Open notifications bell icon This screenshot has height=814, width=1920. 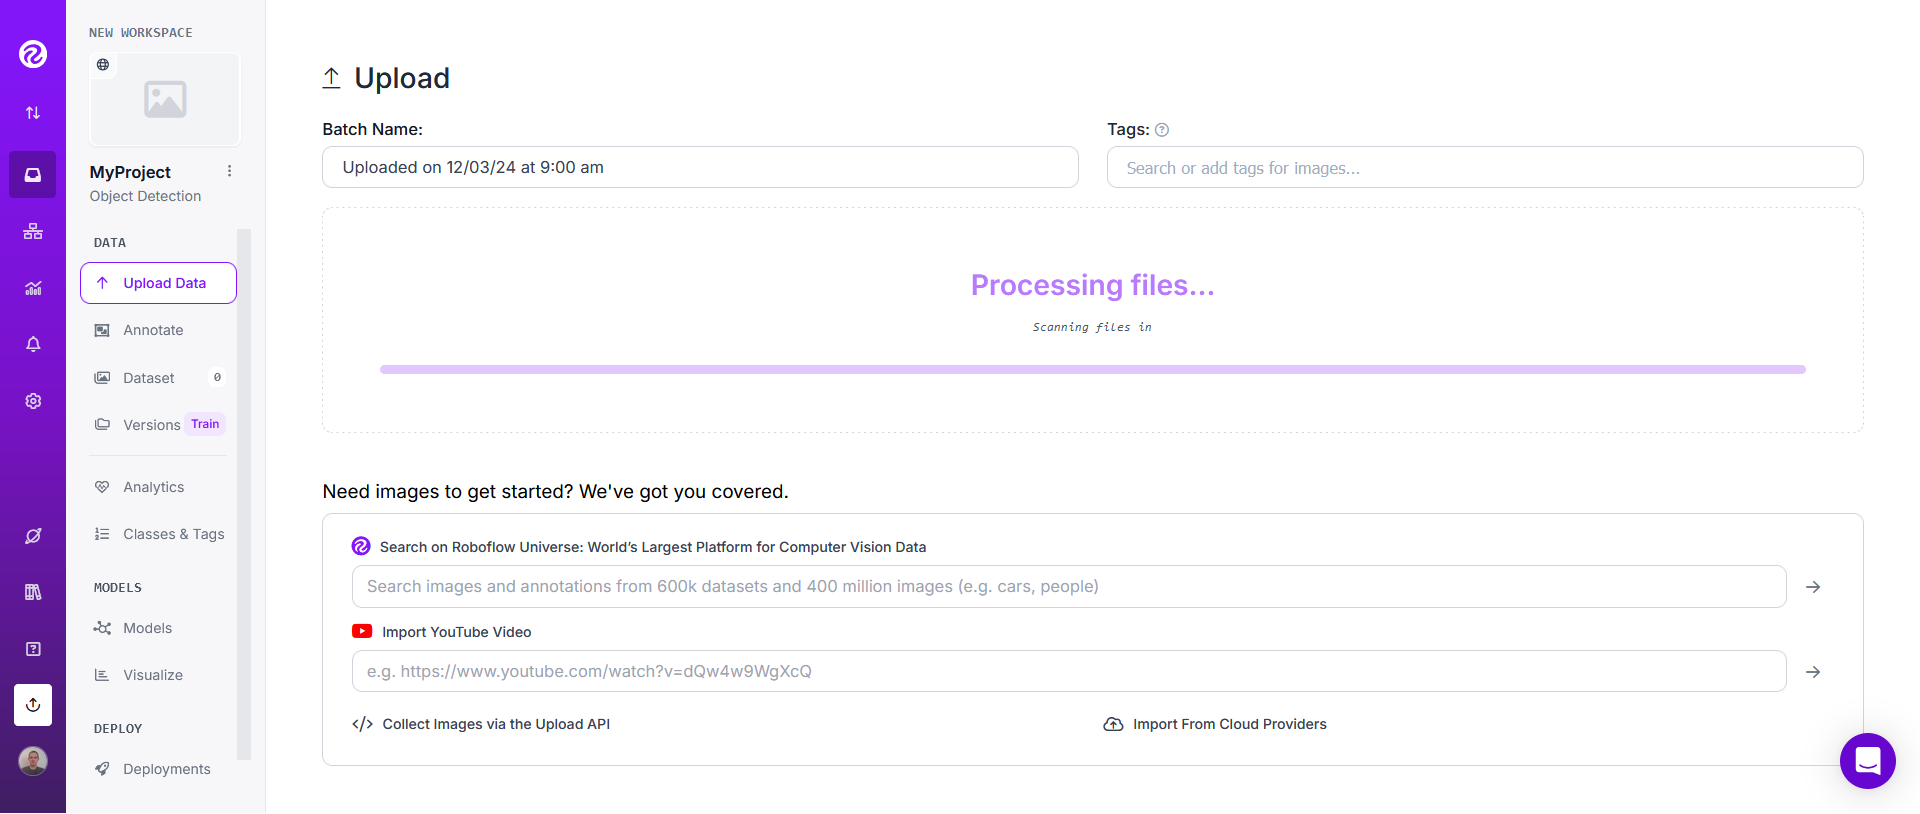pos(33,344)
